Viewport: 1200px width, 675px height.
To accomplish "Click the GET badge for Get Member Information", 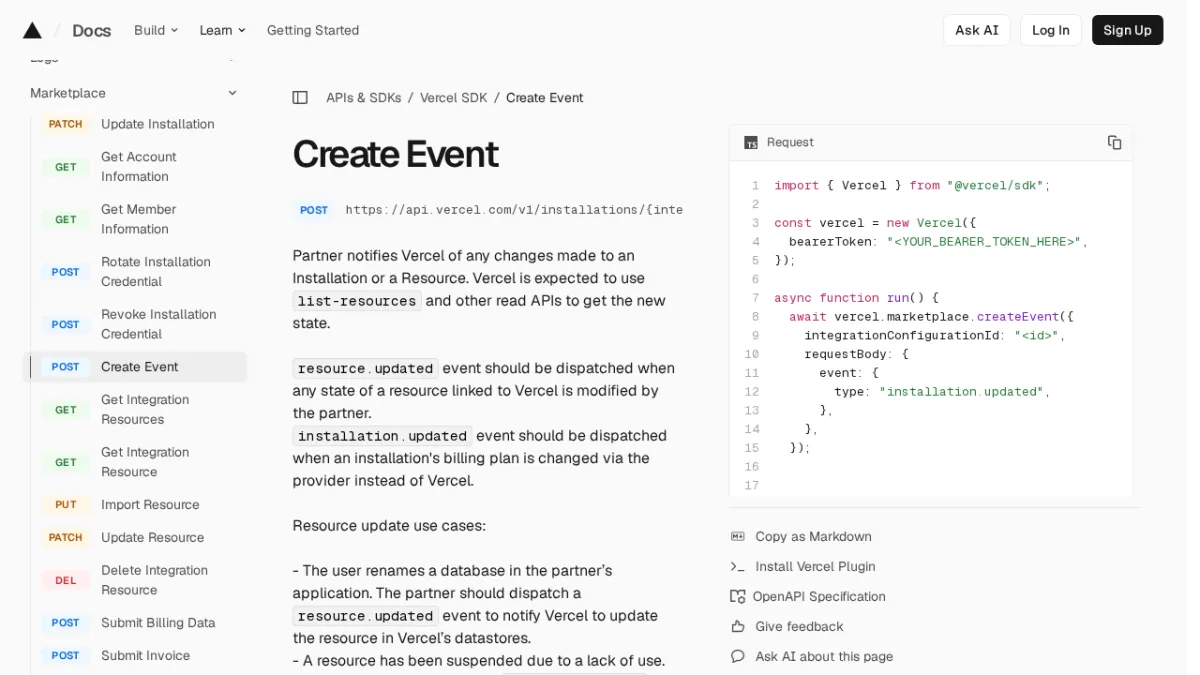I will (66, 219).
